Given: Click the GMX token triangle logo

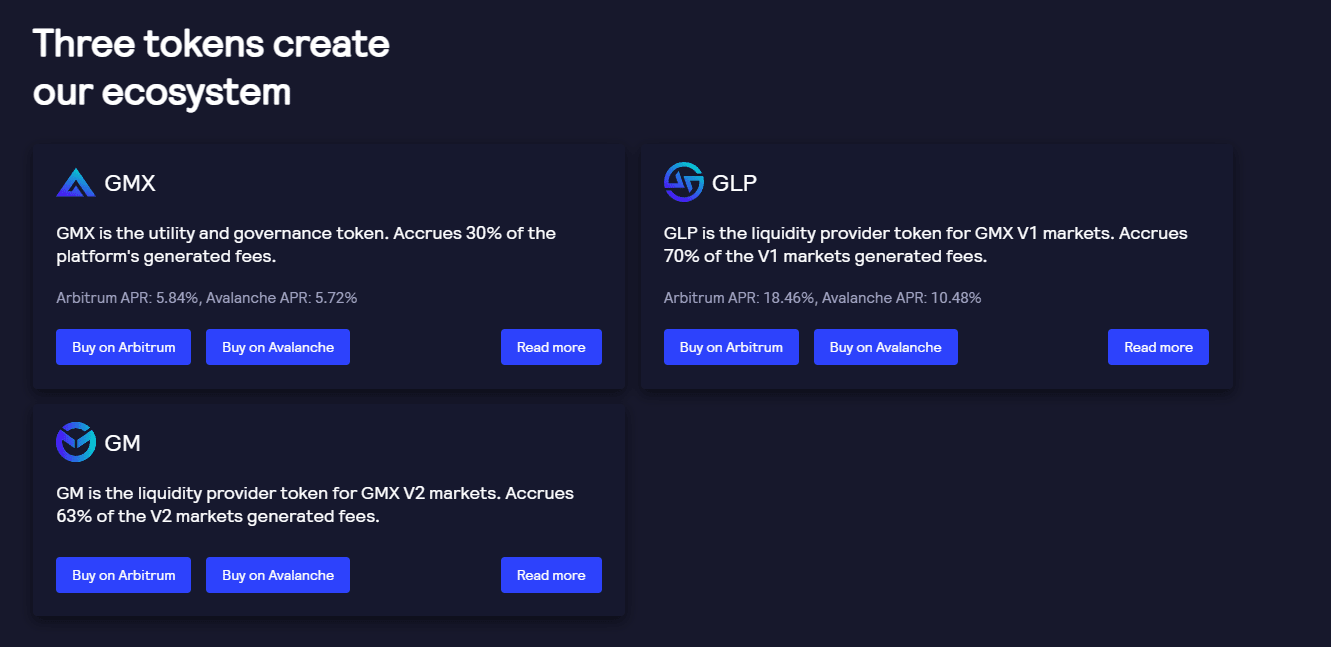Looking at the screenshot, I should 75,183.
